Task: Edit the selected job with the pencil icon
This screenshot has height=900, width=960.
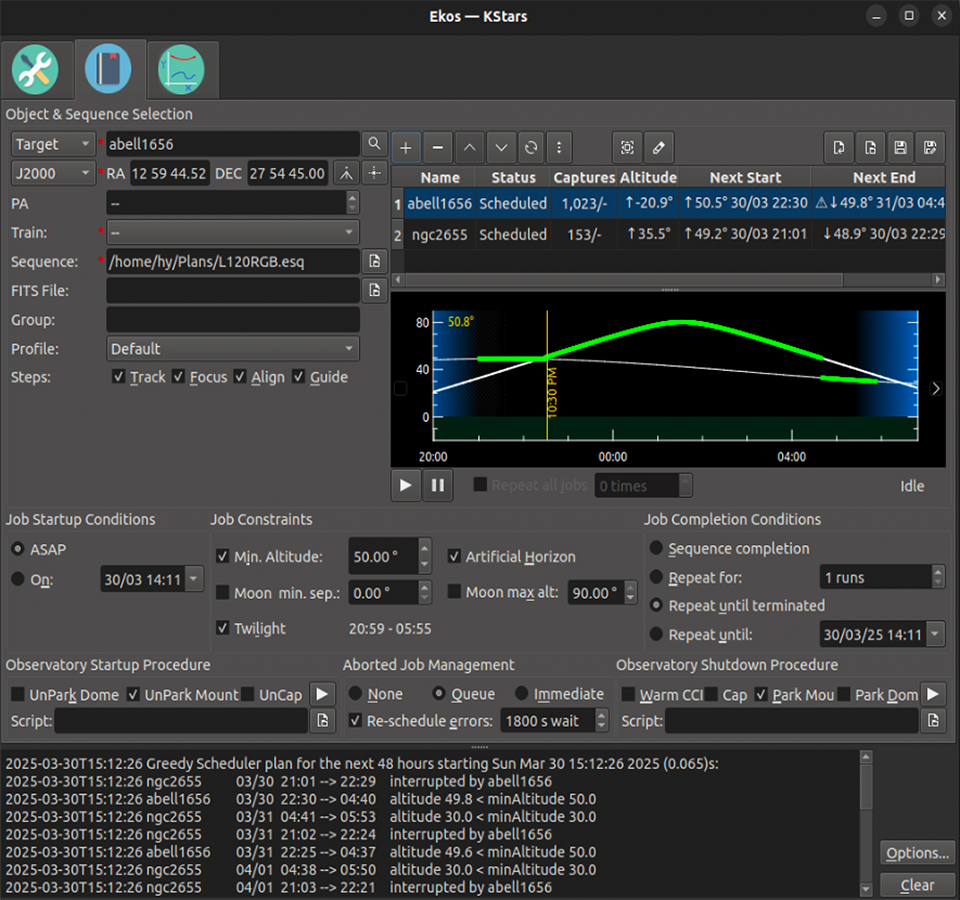Action: pyautogui.click(x=659, y=147)
